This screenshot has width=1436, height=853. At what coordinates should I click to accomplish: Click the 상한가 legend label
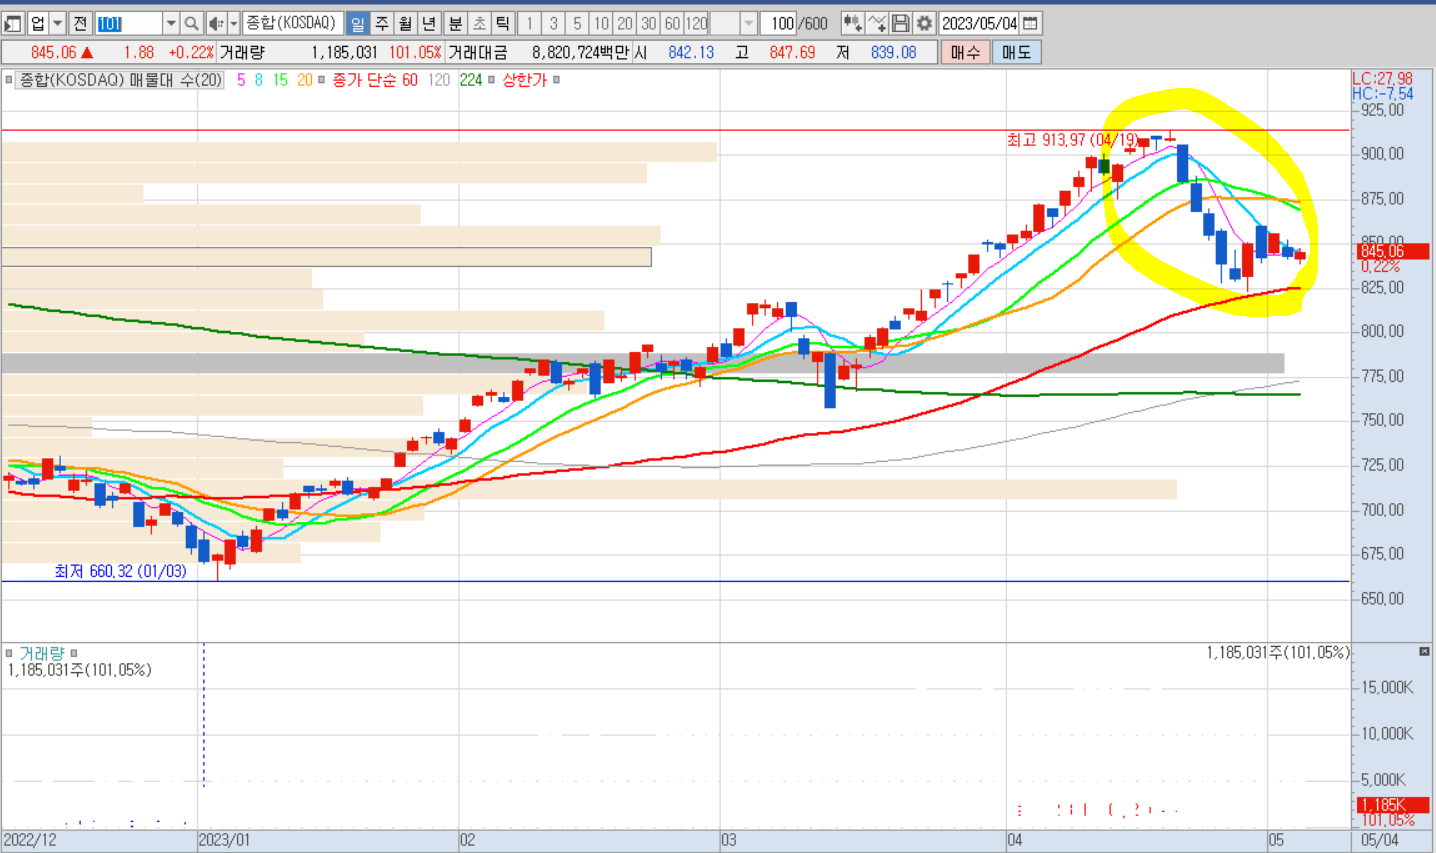coord(525,80)
